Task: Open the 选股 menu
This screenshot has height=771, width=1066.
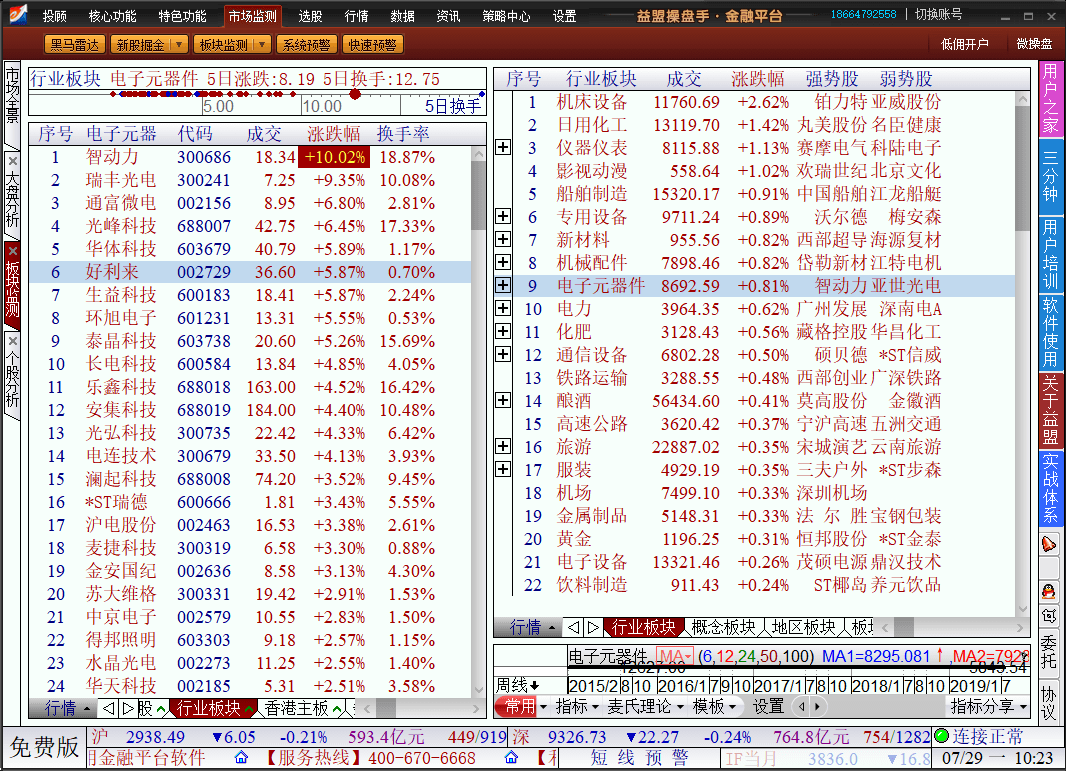Action: click(x=310, y=16)
